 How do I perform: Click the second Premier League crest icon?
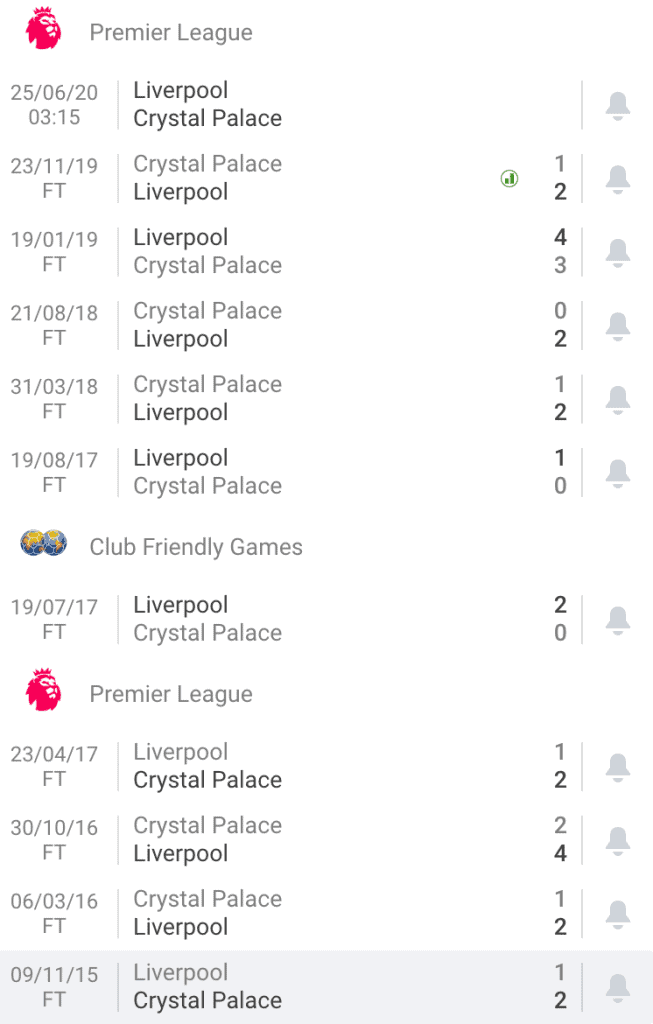coord(42,693)
